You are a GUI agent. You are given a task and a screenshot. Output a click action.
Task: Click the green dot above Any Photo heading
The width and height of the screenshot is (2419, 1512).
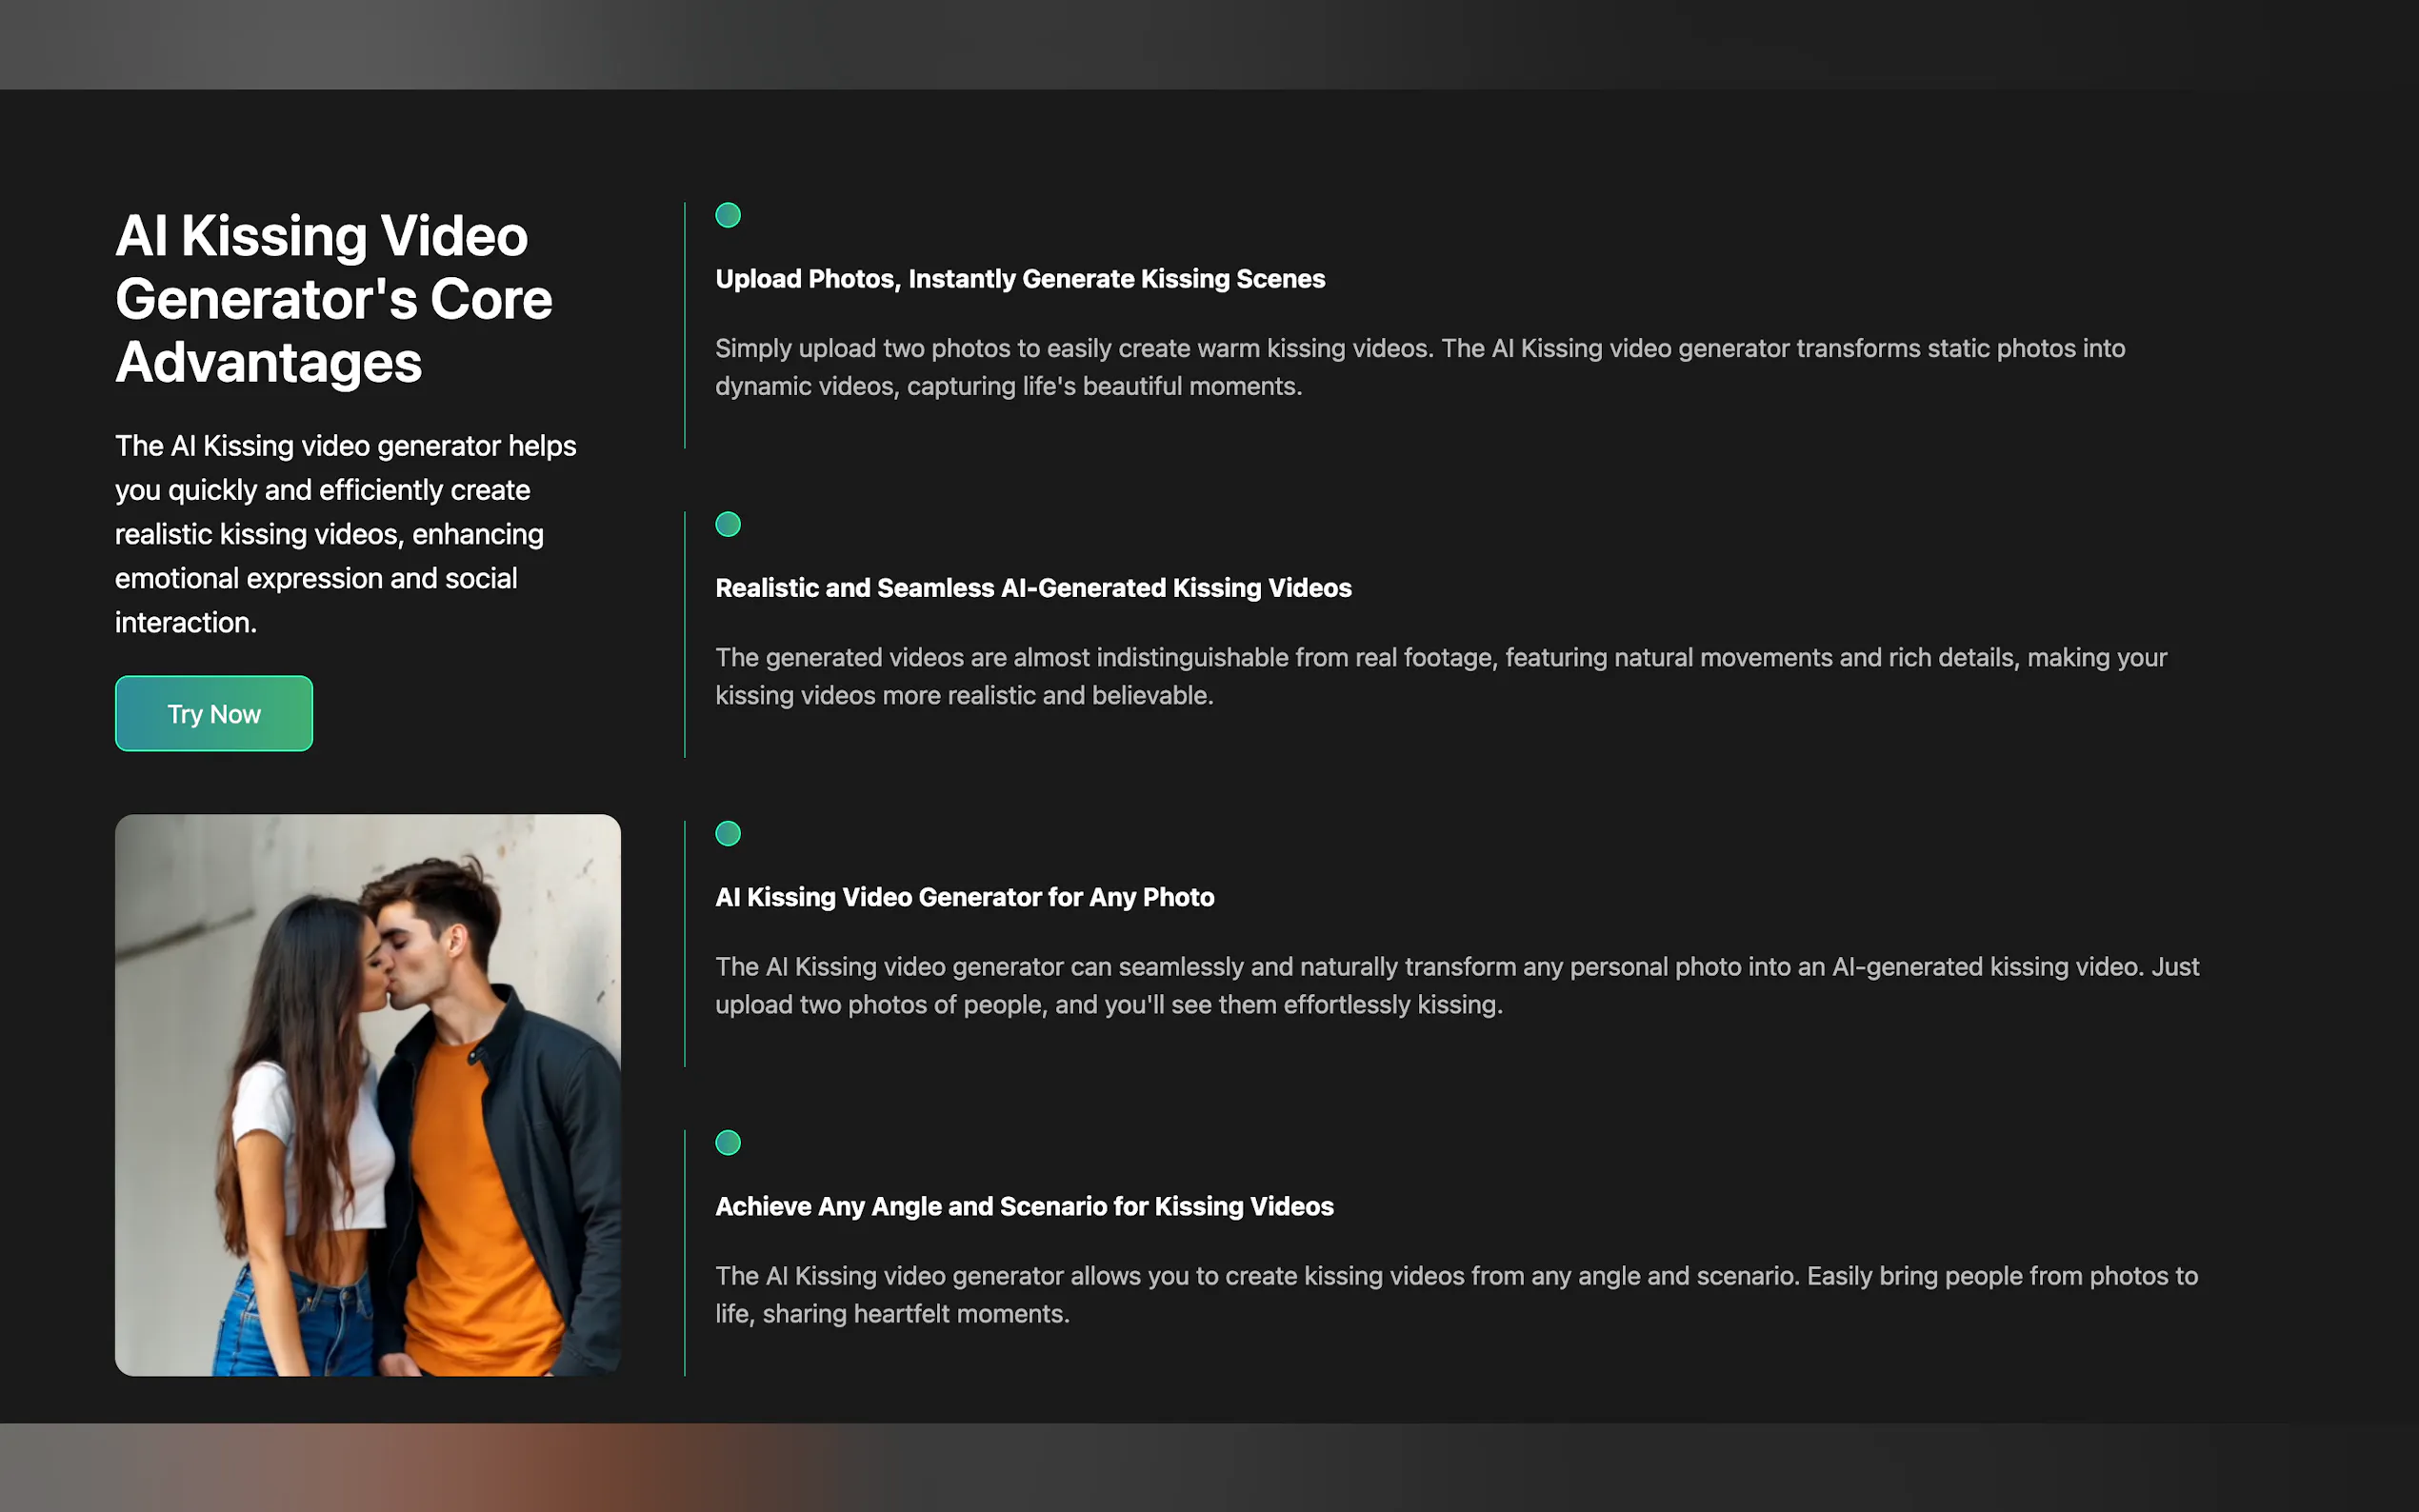click(728, 833)
